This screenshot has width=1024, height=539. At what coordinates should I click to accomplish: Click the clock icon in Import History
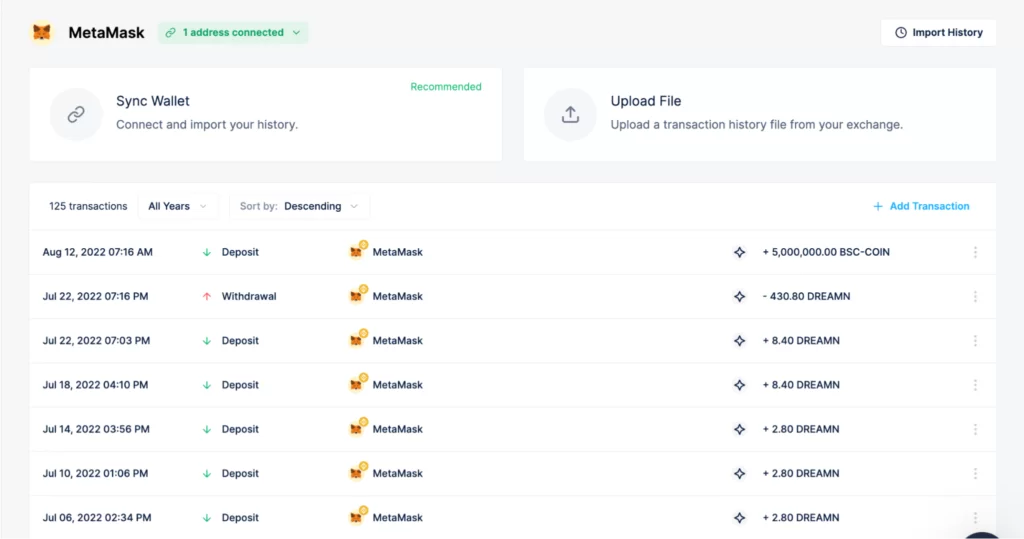point(901,32)
